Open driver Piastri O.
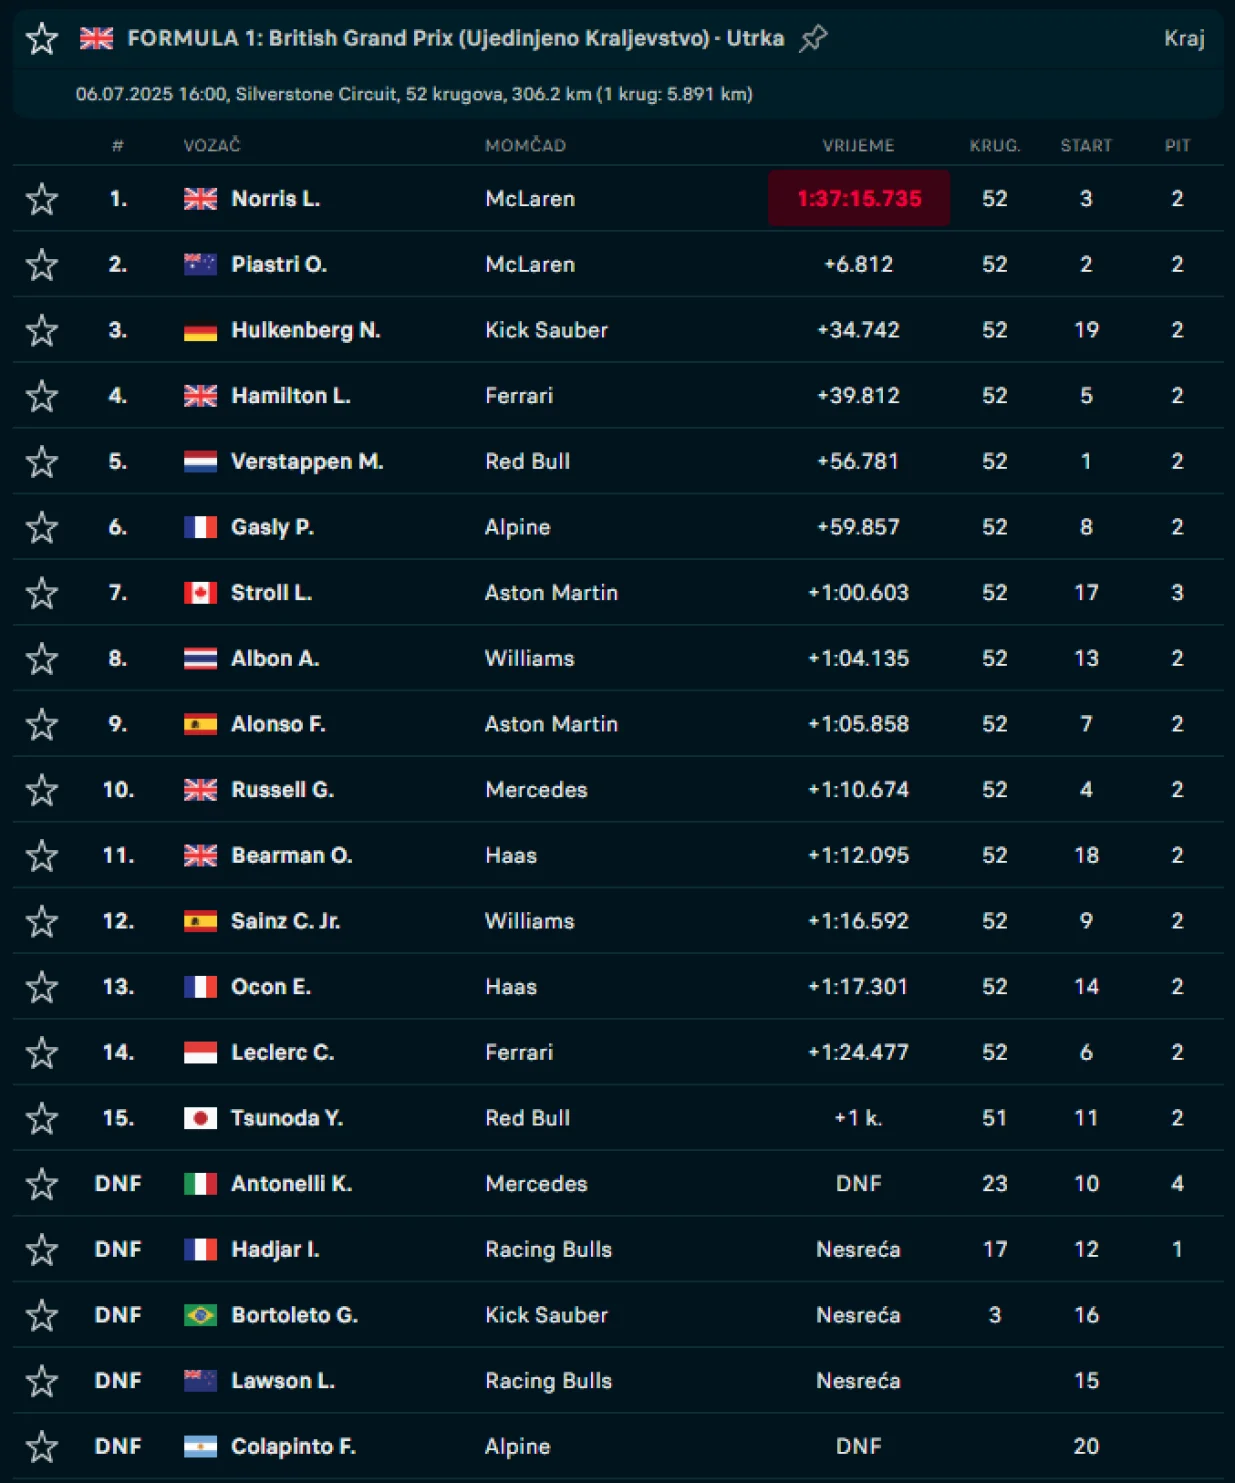 278,265
